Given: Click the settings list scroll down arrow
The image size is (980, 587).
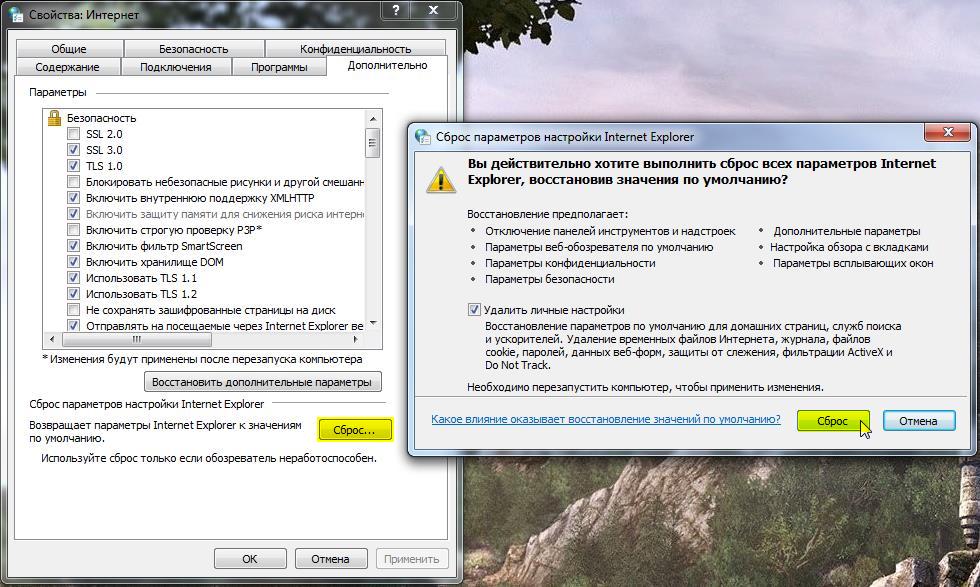Looking at the screenshot, I should 373,323.
